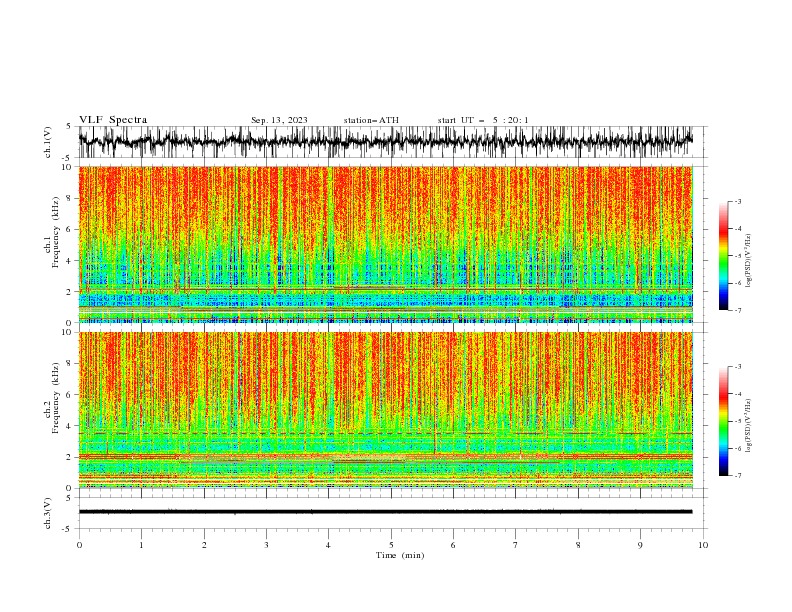Click the "-7" tick on ch.2 color bar
Image resolution: width=792 pixels, height=612 pixels.
(738, 476)
